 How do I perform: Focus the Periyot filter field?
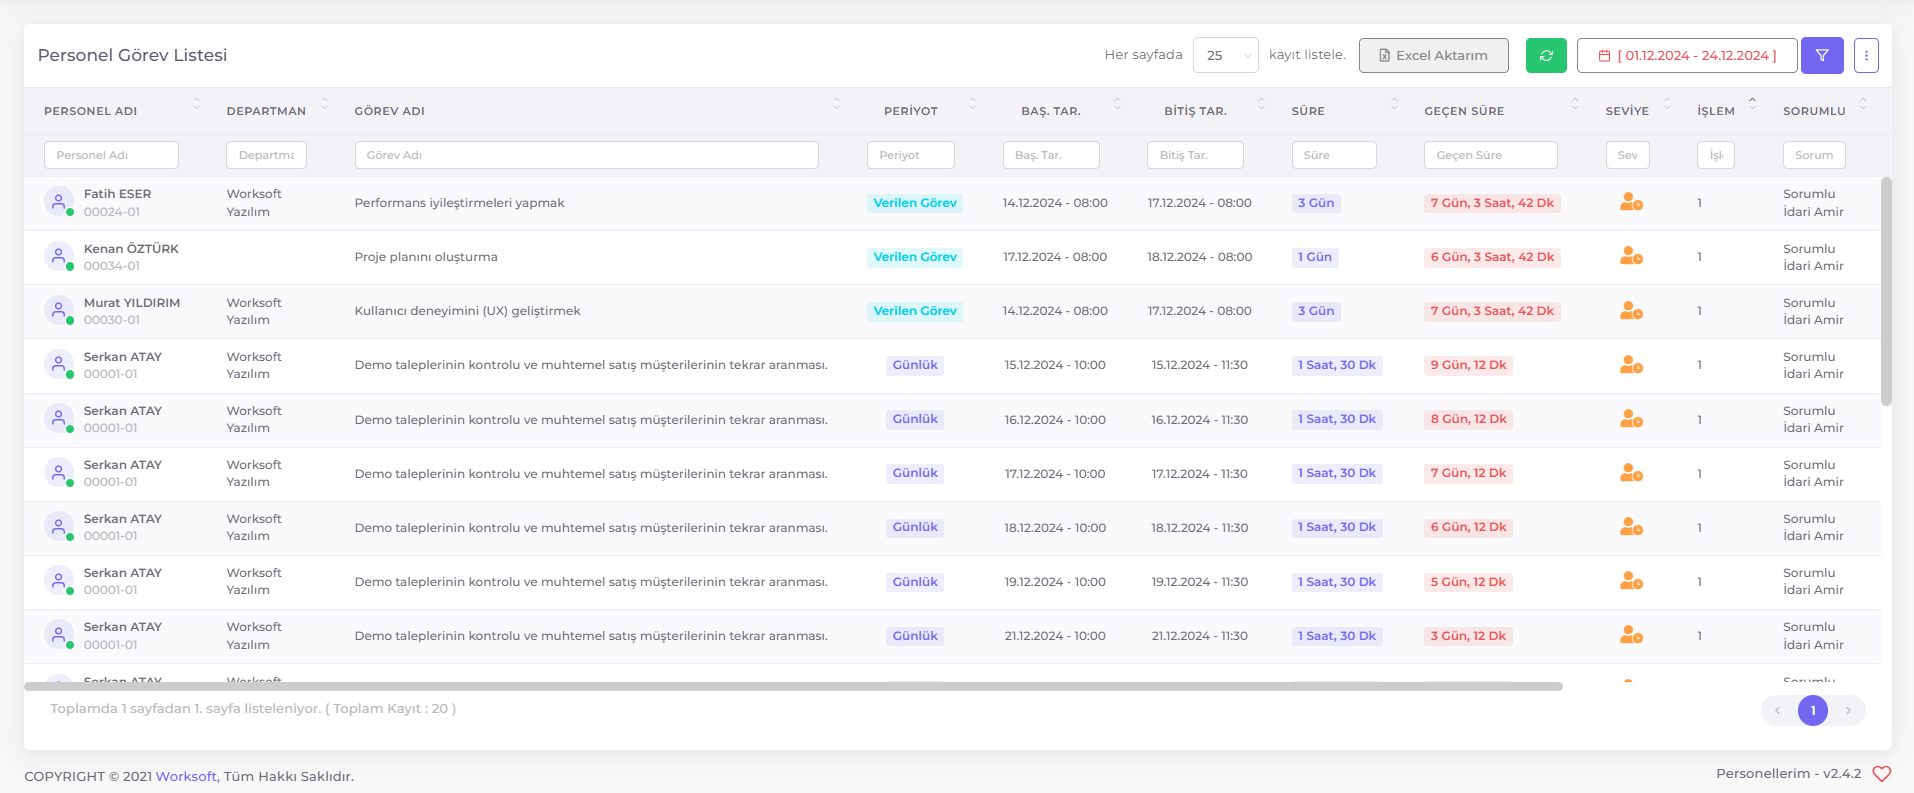pos(910,155)
